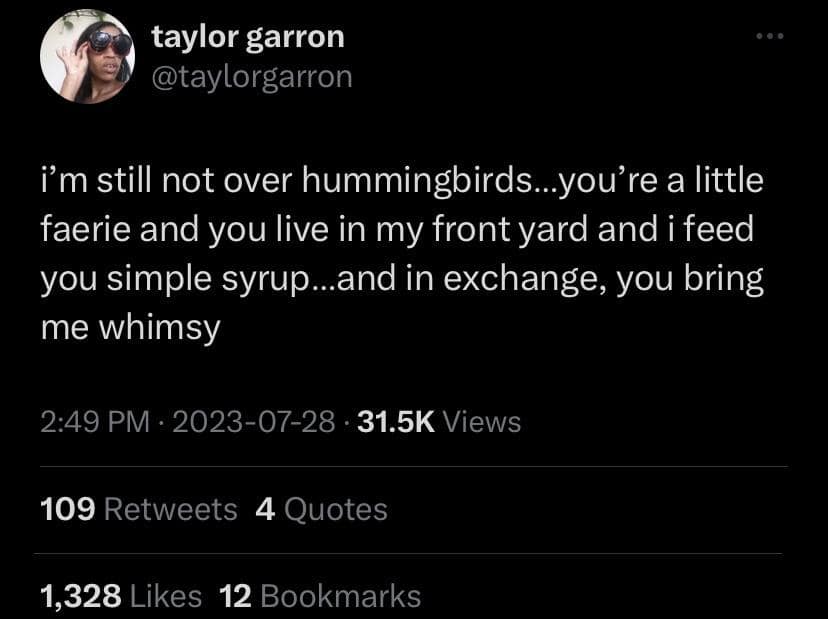This screenshot has height=619, width=828.
Task: Click the 12 Bookmarks count
Action: 320,597
